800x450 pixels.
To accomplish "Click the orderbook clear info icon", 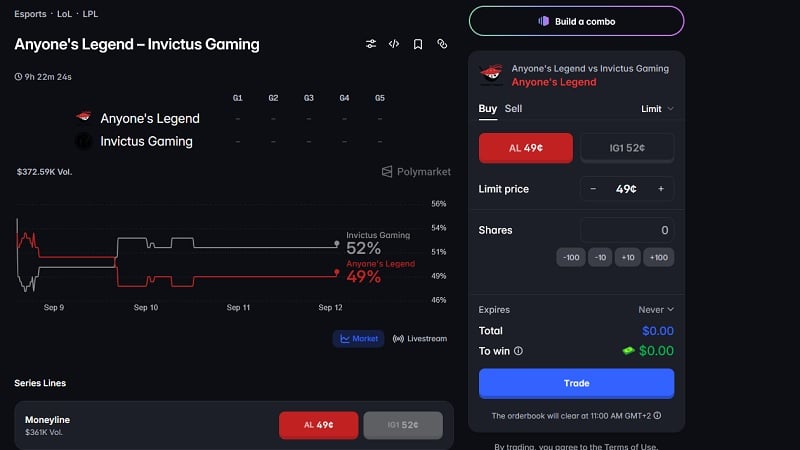I will point(657,415).
